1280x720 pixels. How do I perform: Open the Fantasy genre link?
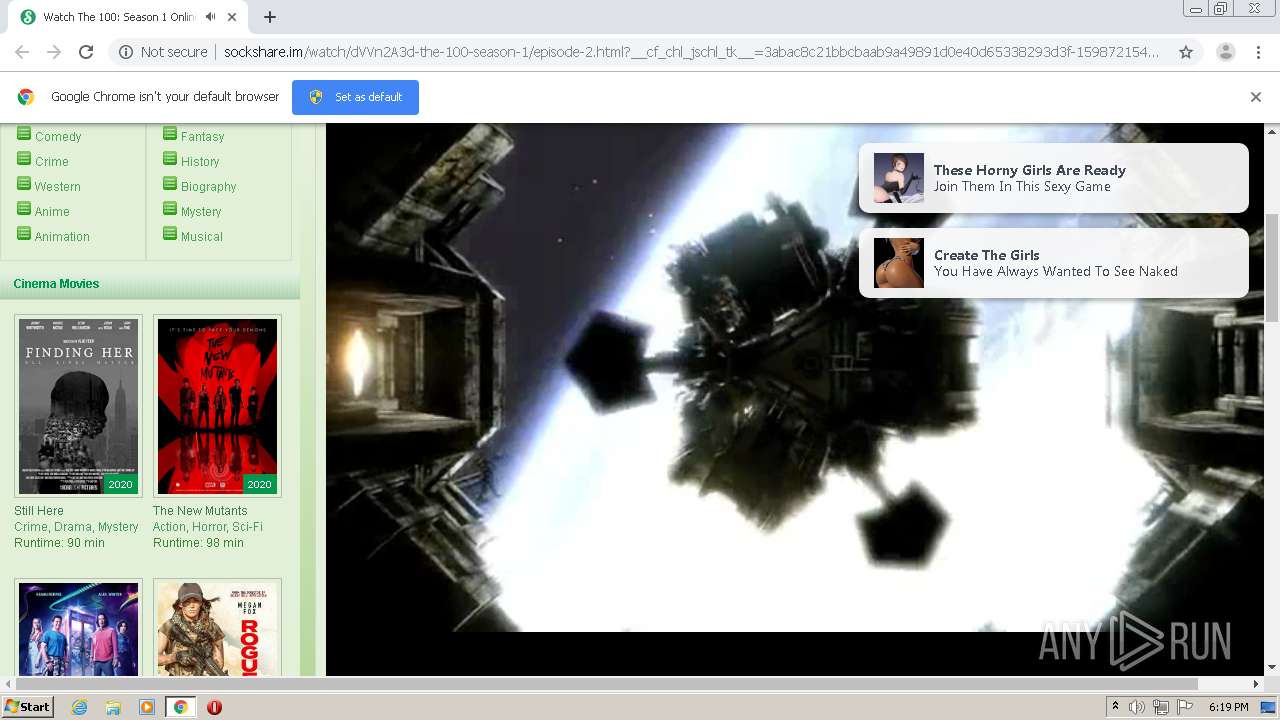[202, 137]
